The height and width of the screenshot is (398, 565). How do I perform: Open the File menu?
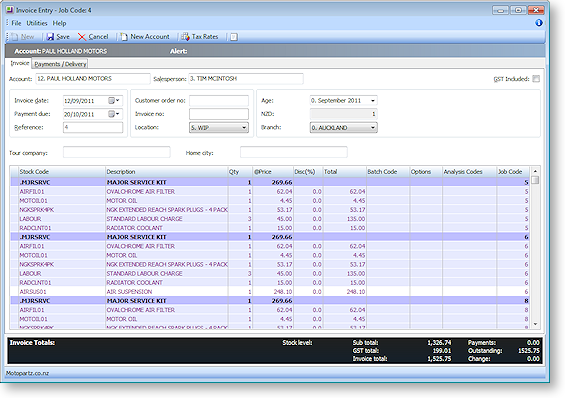pos(16,23)
